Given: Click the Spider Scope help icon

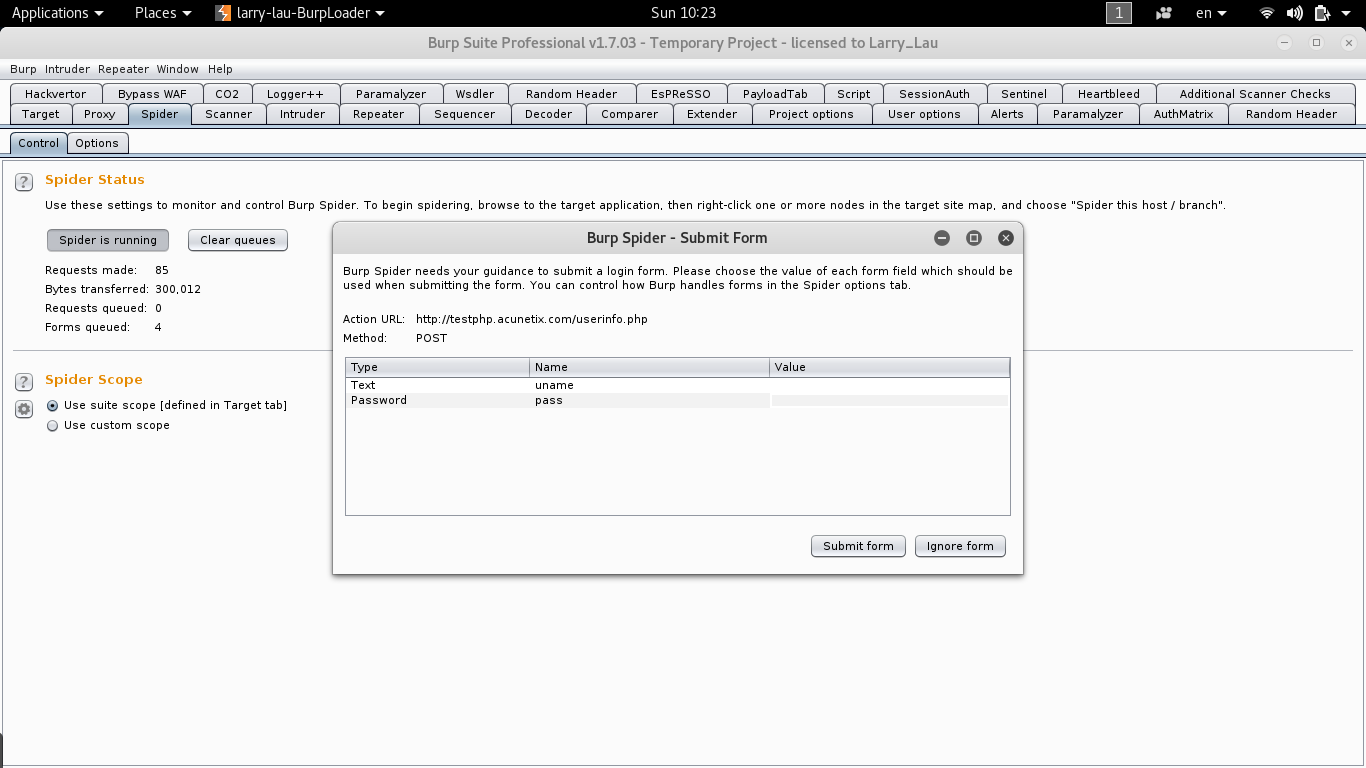Looking at the screenshot, I should (24, 382).
